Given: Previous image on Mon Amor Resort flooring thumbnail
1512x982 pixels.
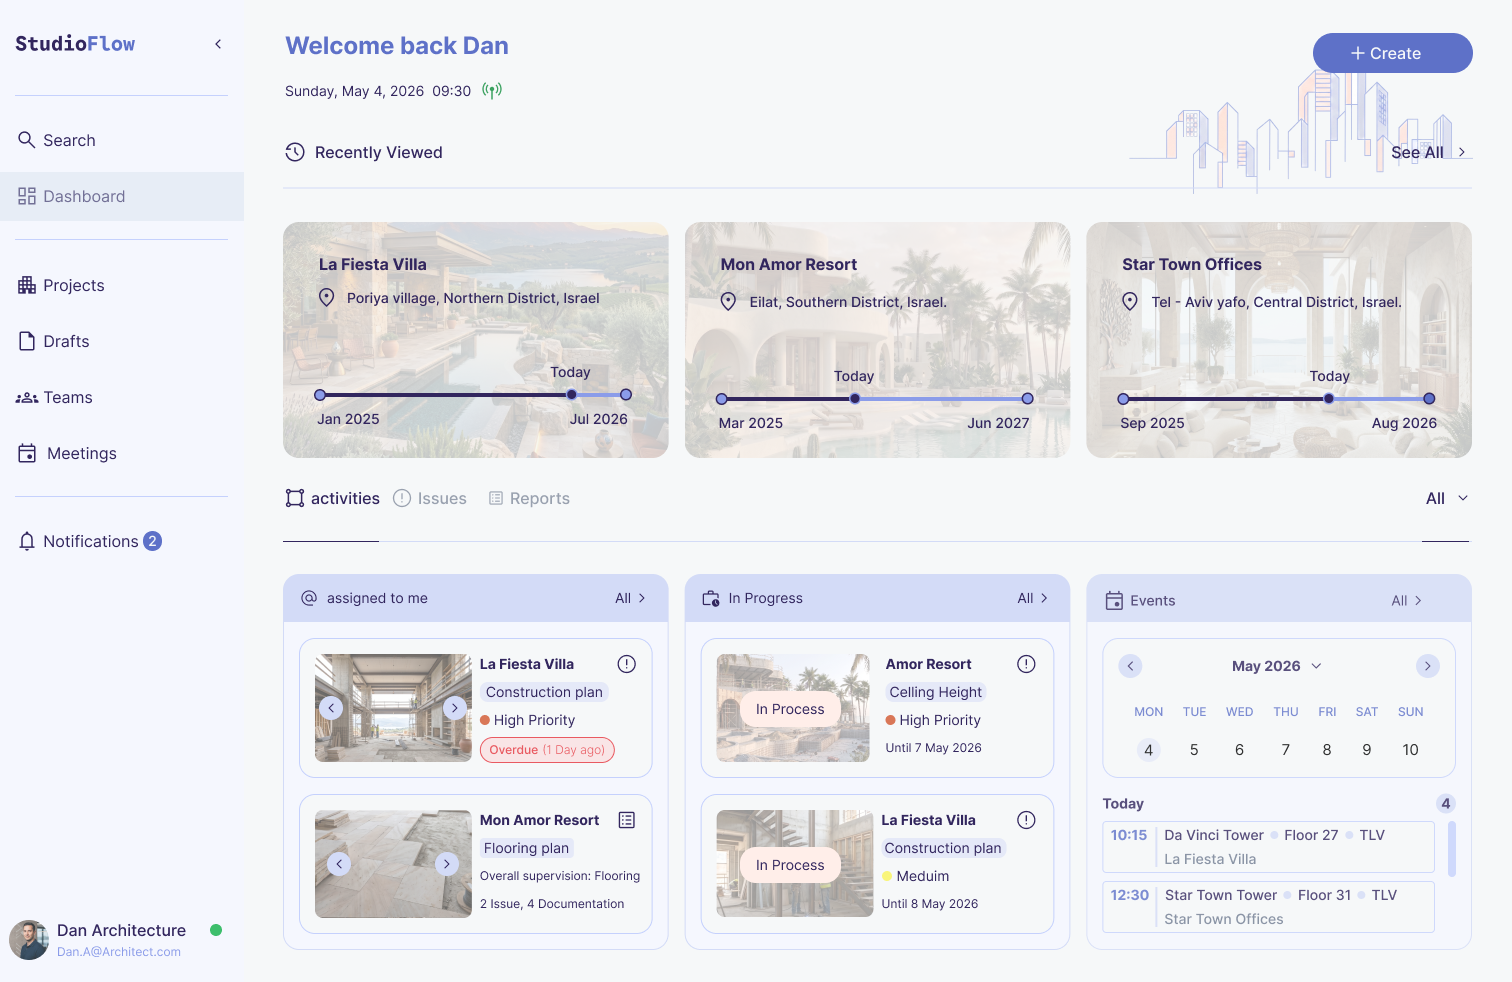Looking at the screenshot, I should [339, 864].
